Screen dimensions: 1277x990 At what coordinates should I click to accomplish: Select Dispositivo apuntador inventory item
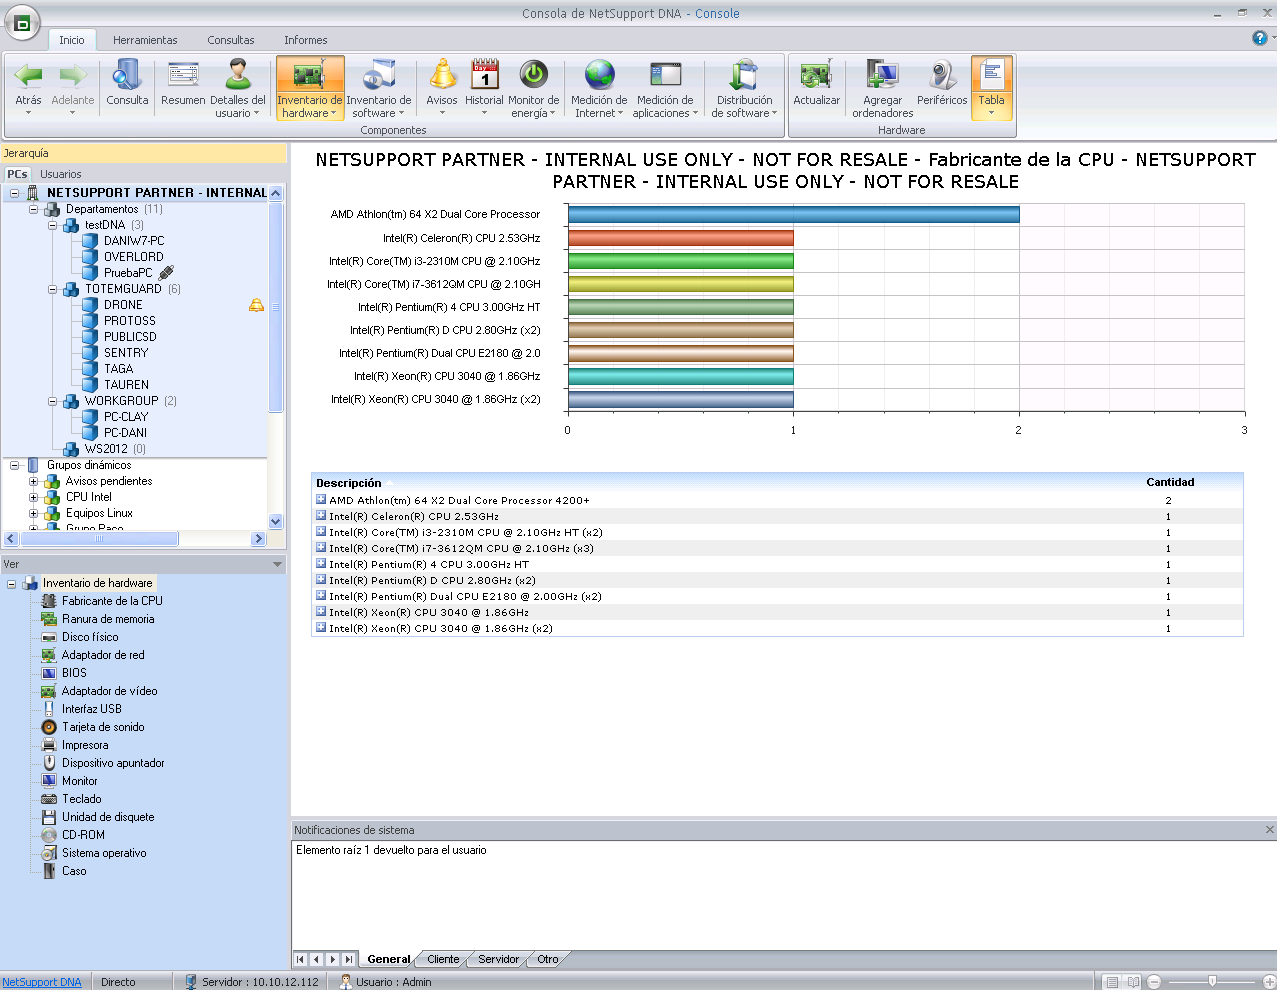point(113,763)
